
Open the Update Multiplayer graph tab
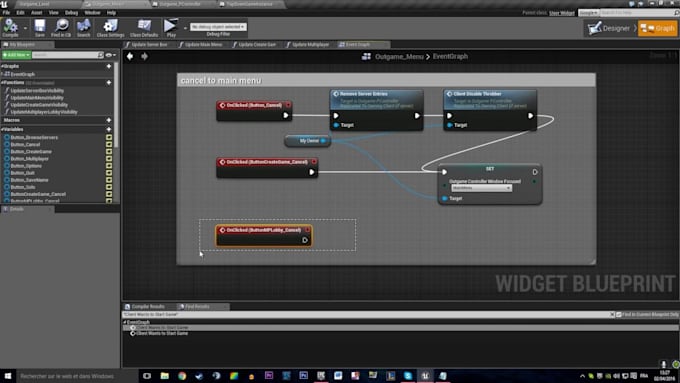310,45
